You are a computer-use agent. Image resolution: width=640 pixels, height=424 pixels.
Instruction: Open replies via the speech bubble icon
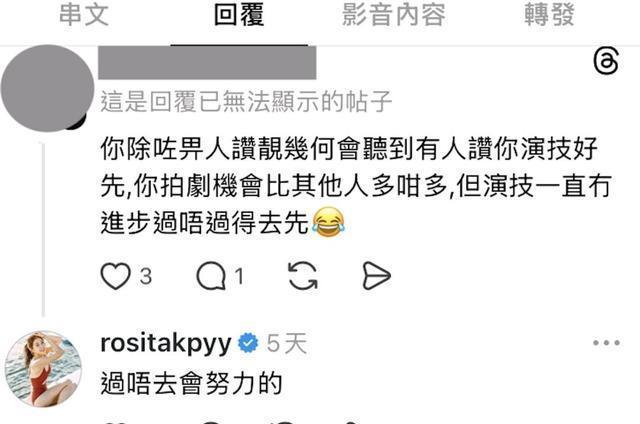[211, 276]
